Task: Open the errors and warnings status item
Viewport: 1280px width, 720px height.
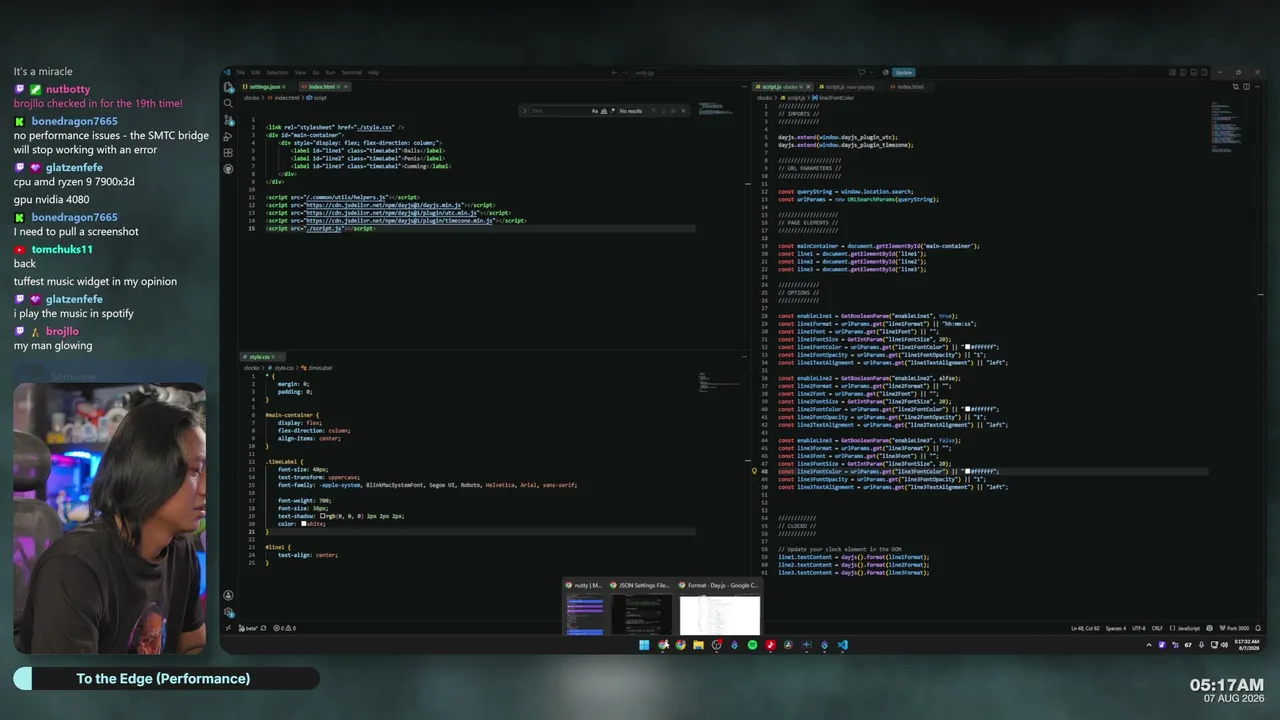Action: tap(286, 628)
